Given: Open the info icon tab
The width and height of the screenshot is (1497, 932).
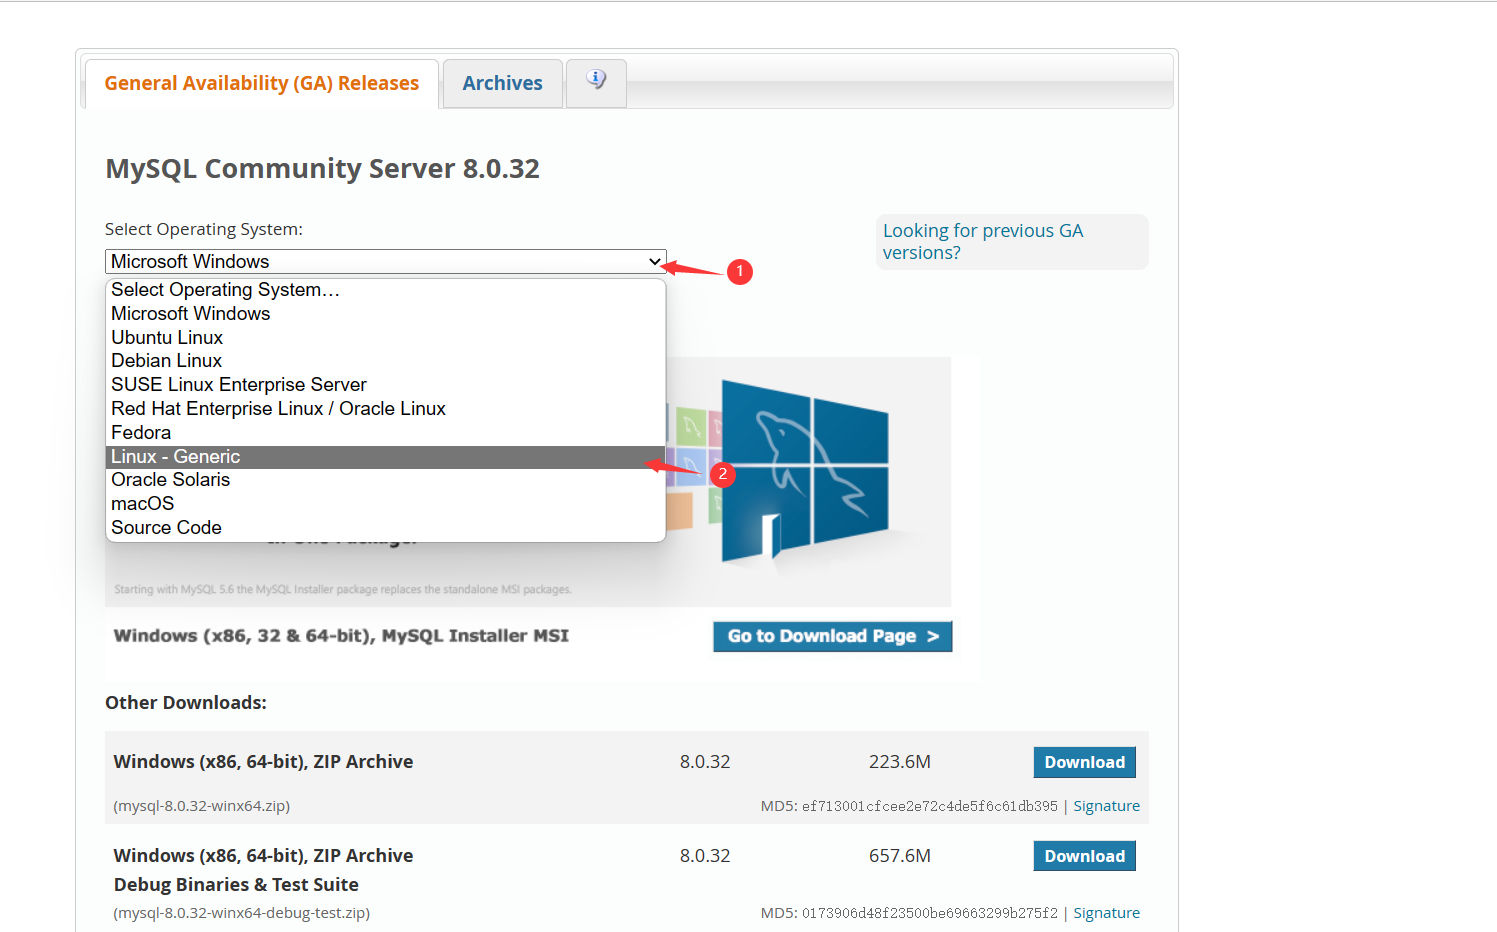Looking at the screenshot, I should (596, 83).
